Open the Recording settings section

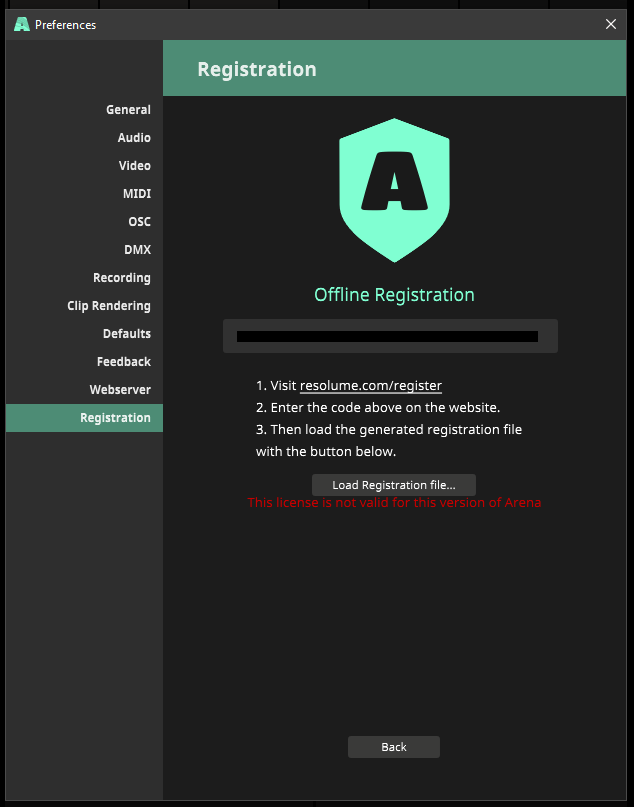(x=122, y=278)
